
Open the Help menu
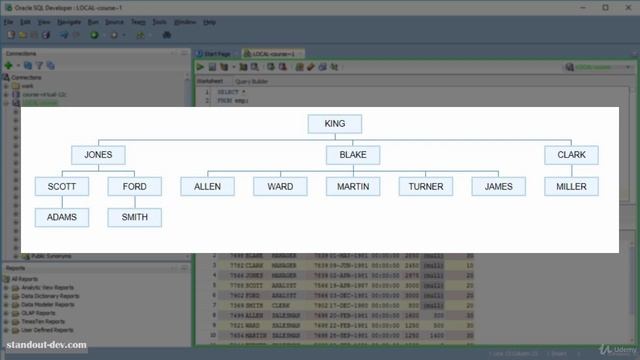pos(209,22)
